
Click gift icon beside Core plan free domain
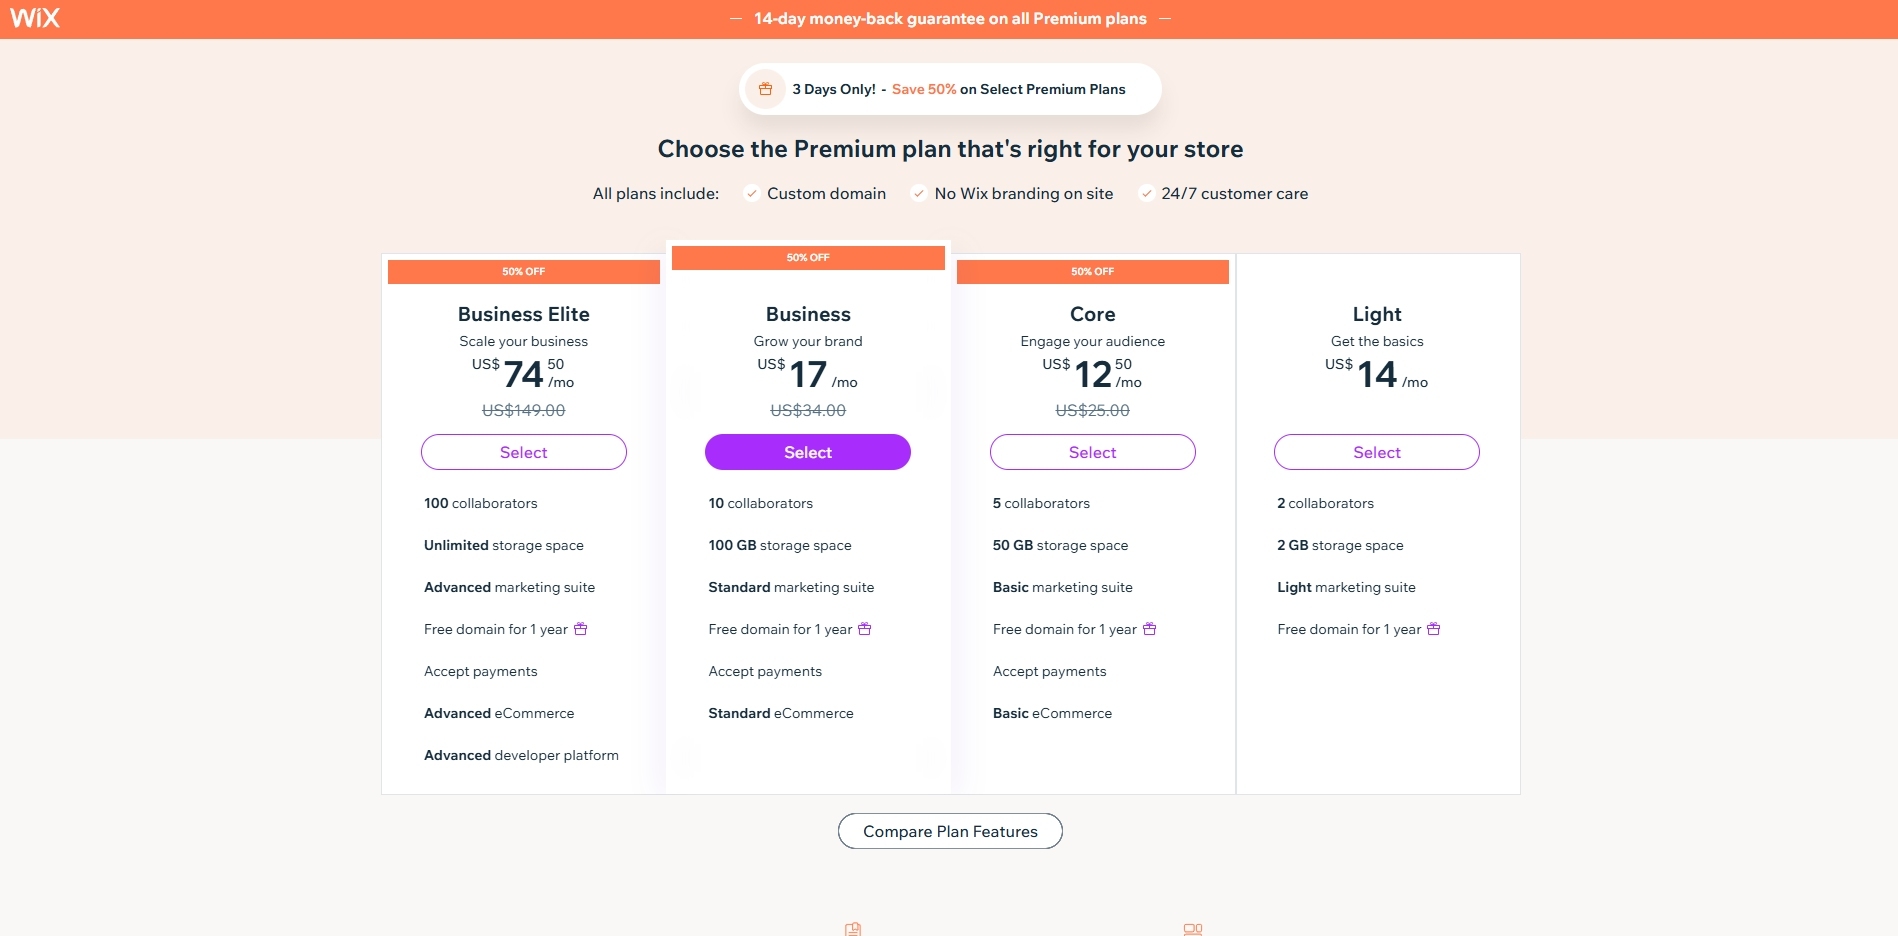[1150, 629]
